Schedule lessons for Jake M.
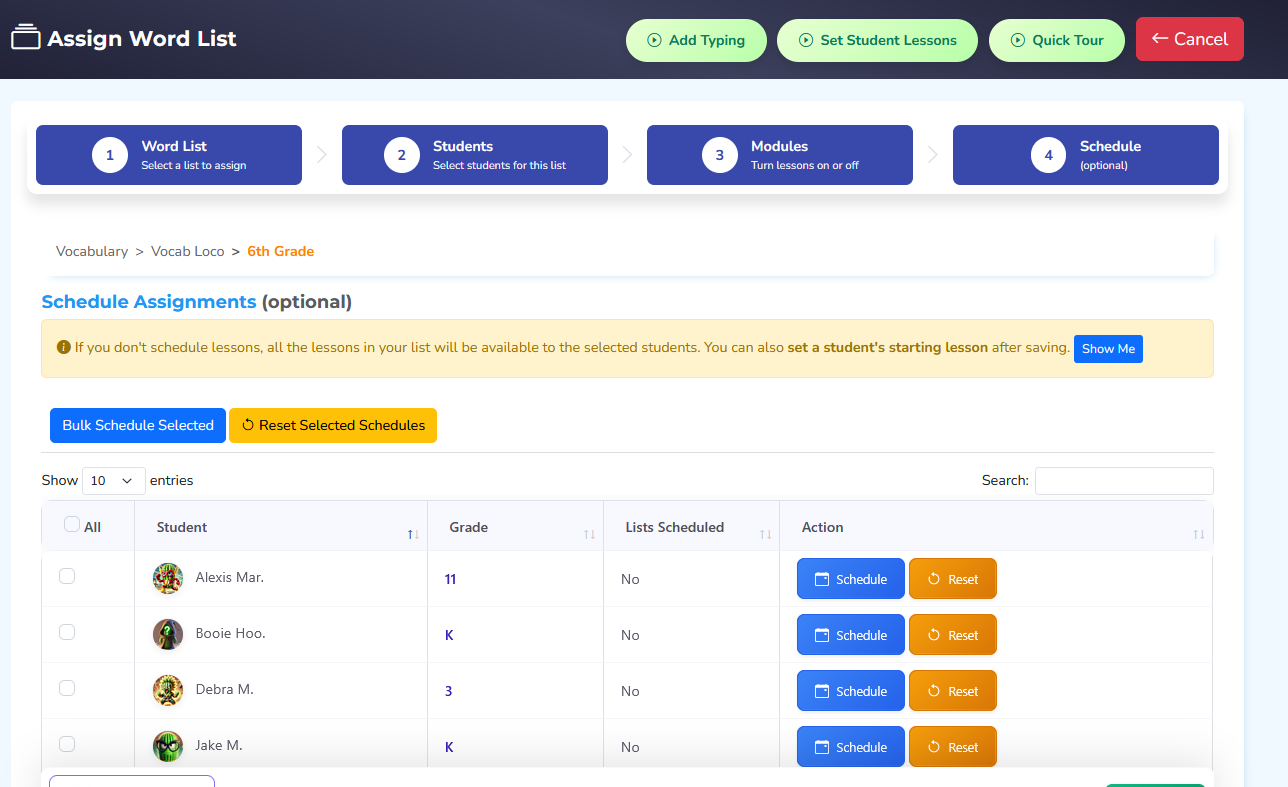 (851, 747)
